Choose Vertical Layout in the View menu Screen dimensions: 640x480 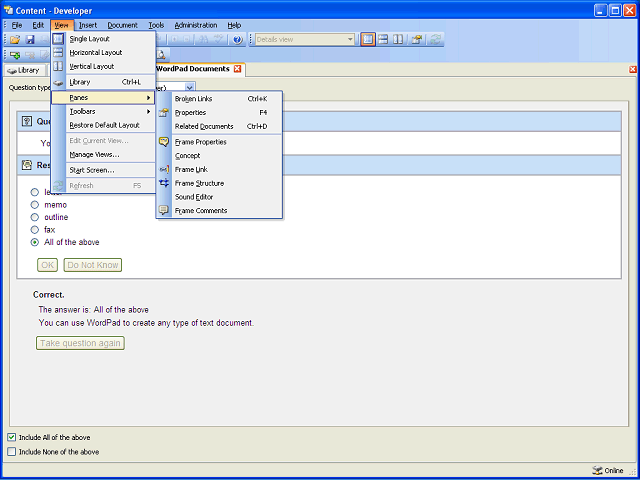coord(103,66)
